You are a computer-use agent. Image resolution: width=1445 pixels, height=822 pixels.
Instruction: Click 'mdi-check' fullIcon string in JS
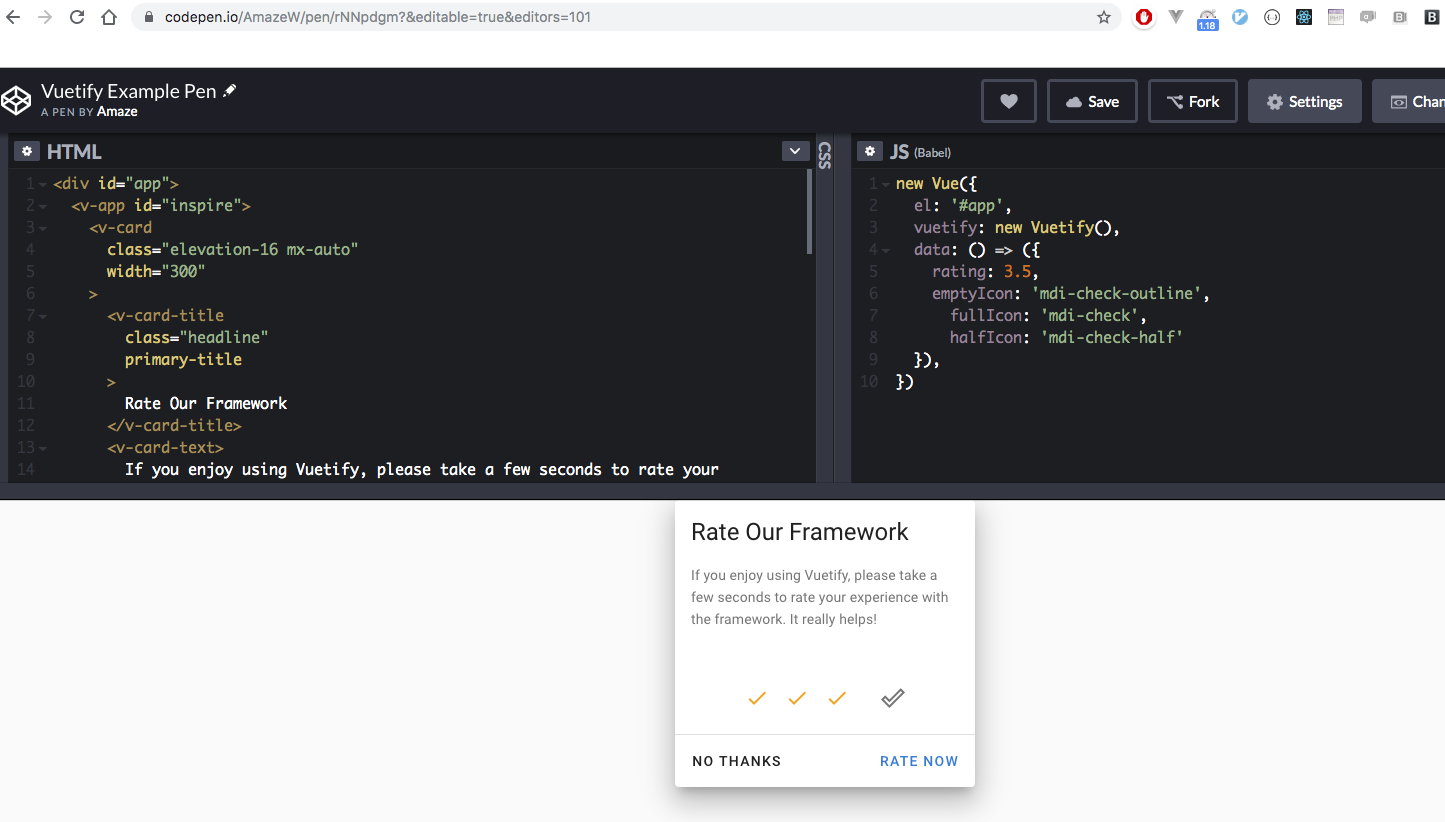tap(1089, 316)
